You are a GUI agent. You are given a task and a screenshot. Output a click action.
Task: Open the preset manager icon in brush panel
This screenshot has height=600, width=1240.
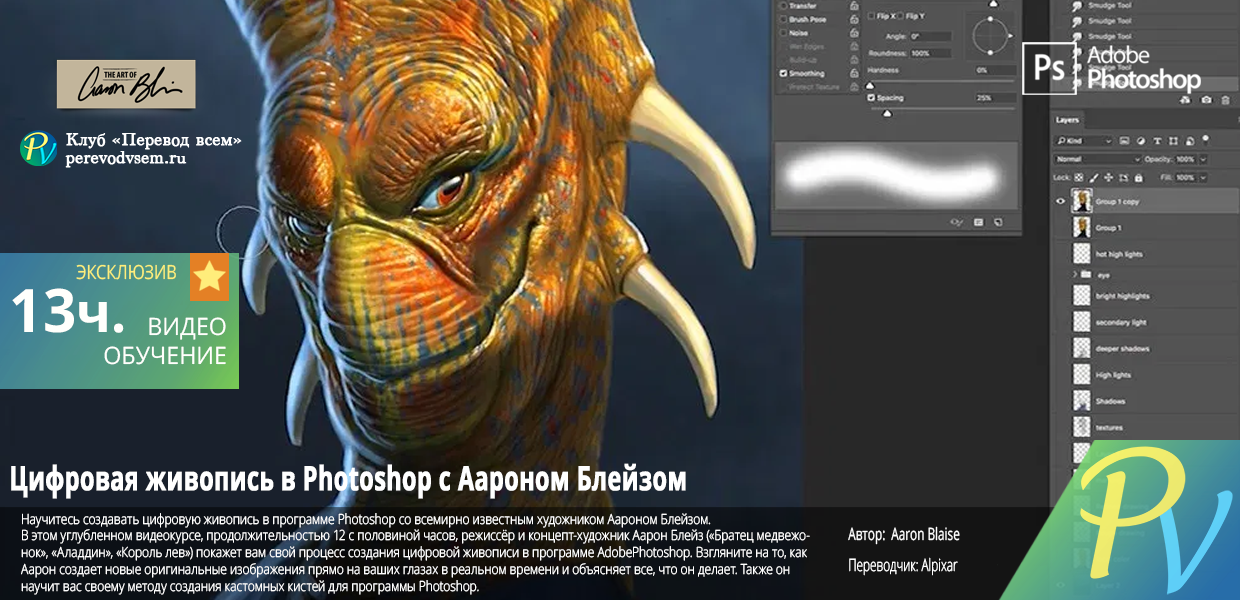click(x=978, y=222)
